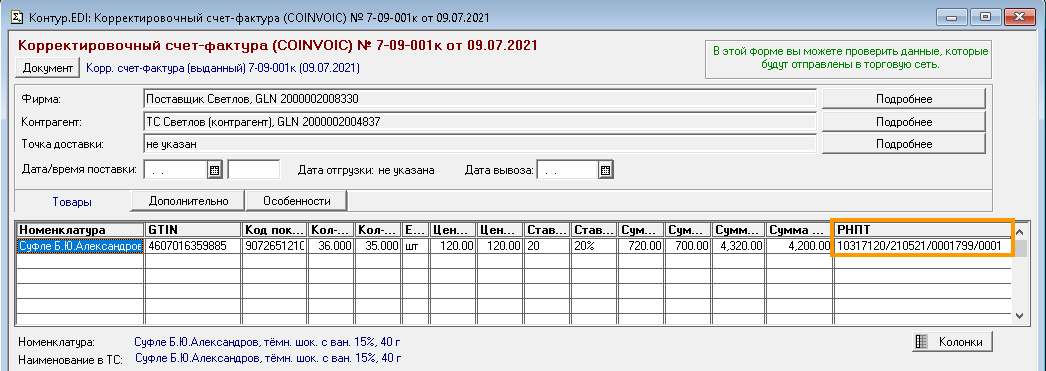Click scroll-down arrow of goods table
Screen dimensions: 1046x371
click(x=1020, y=315)
